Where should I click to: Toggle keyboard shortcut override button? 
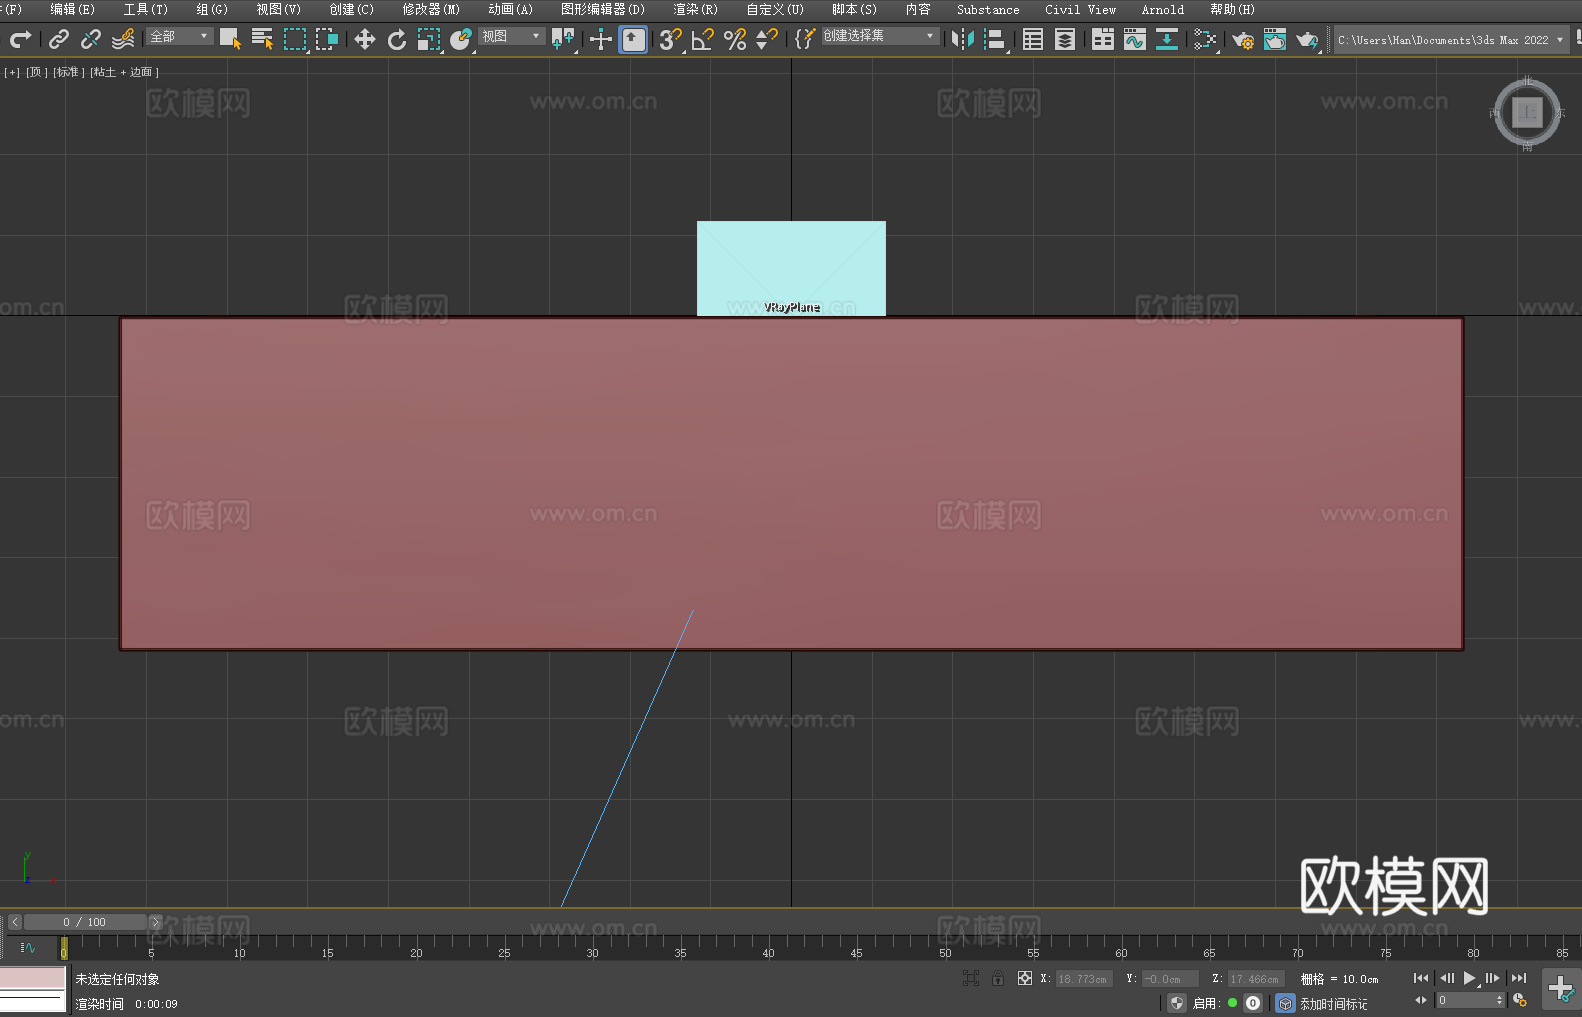coord(633,39)
